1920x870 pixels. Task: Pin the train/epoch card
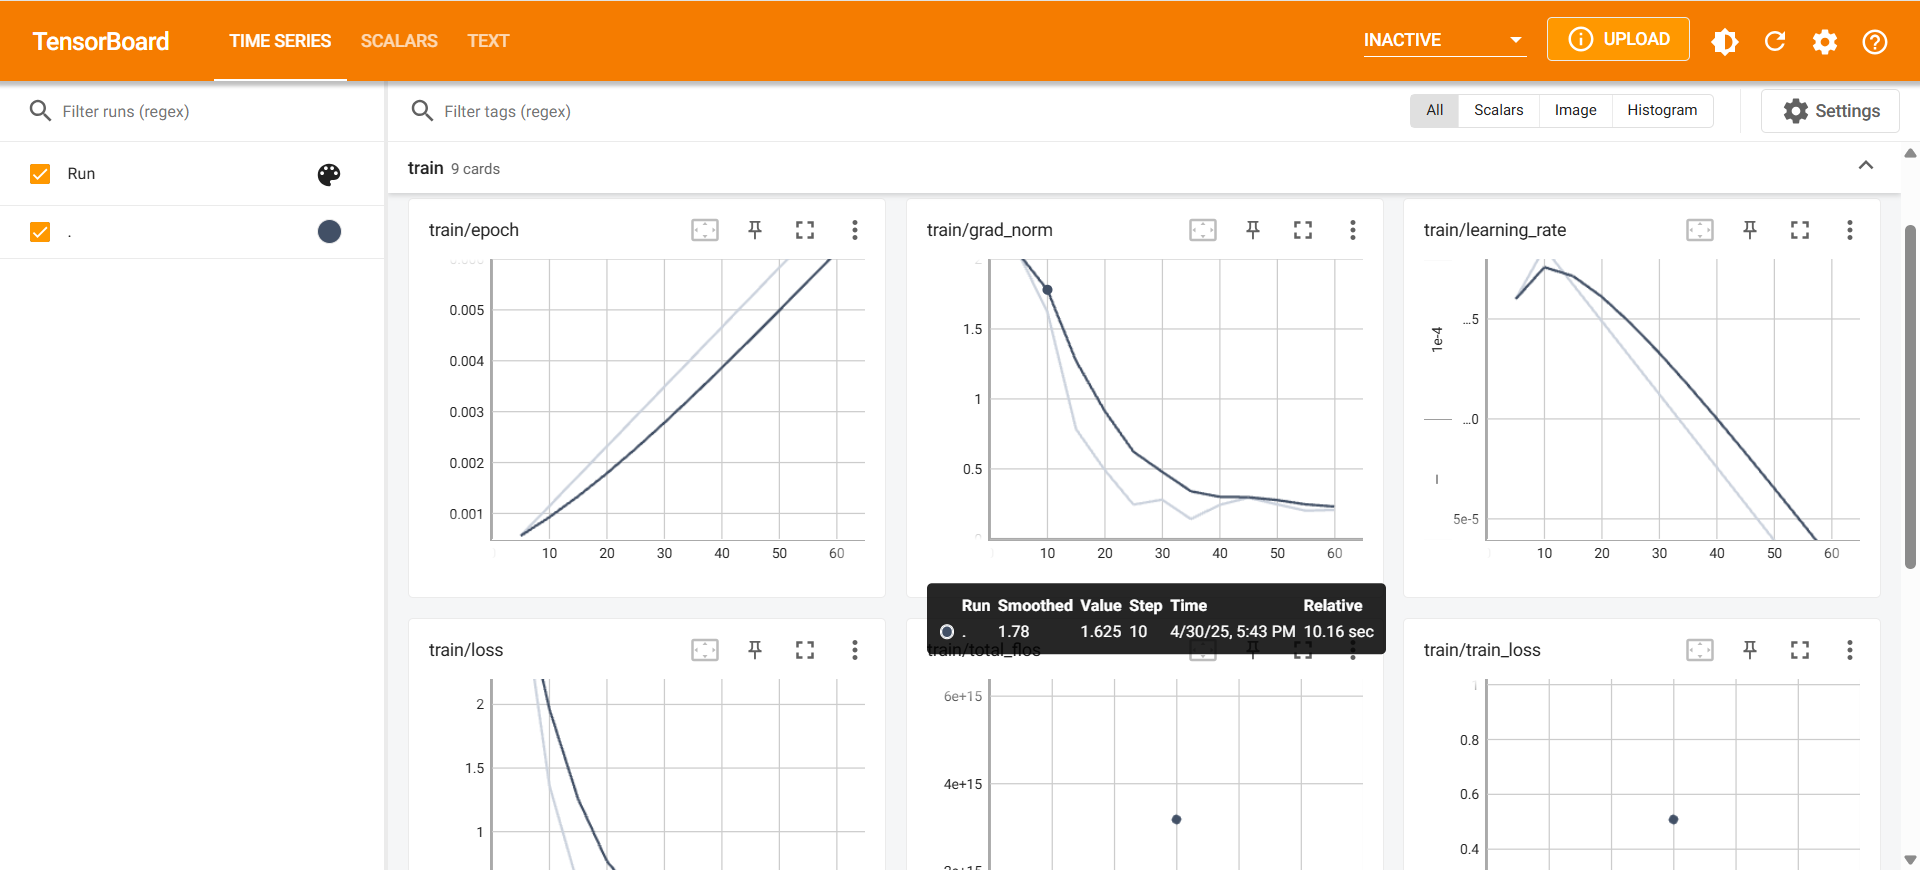755,230
